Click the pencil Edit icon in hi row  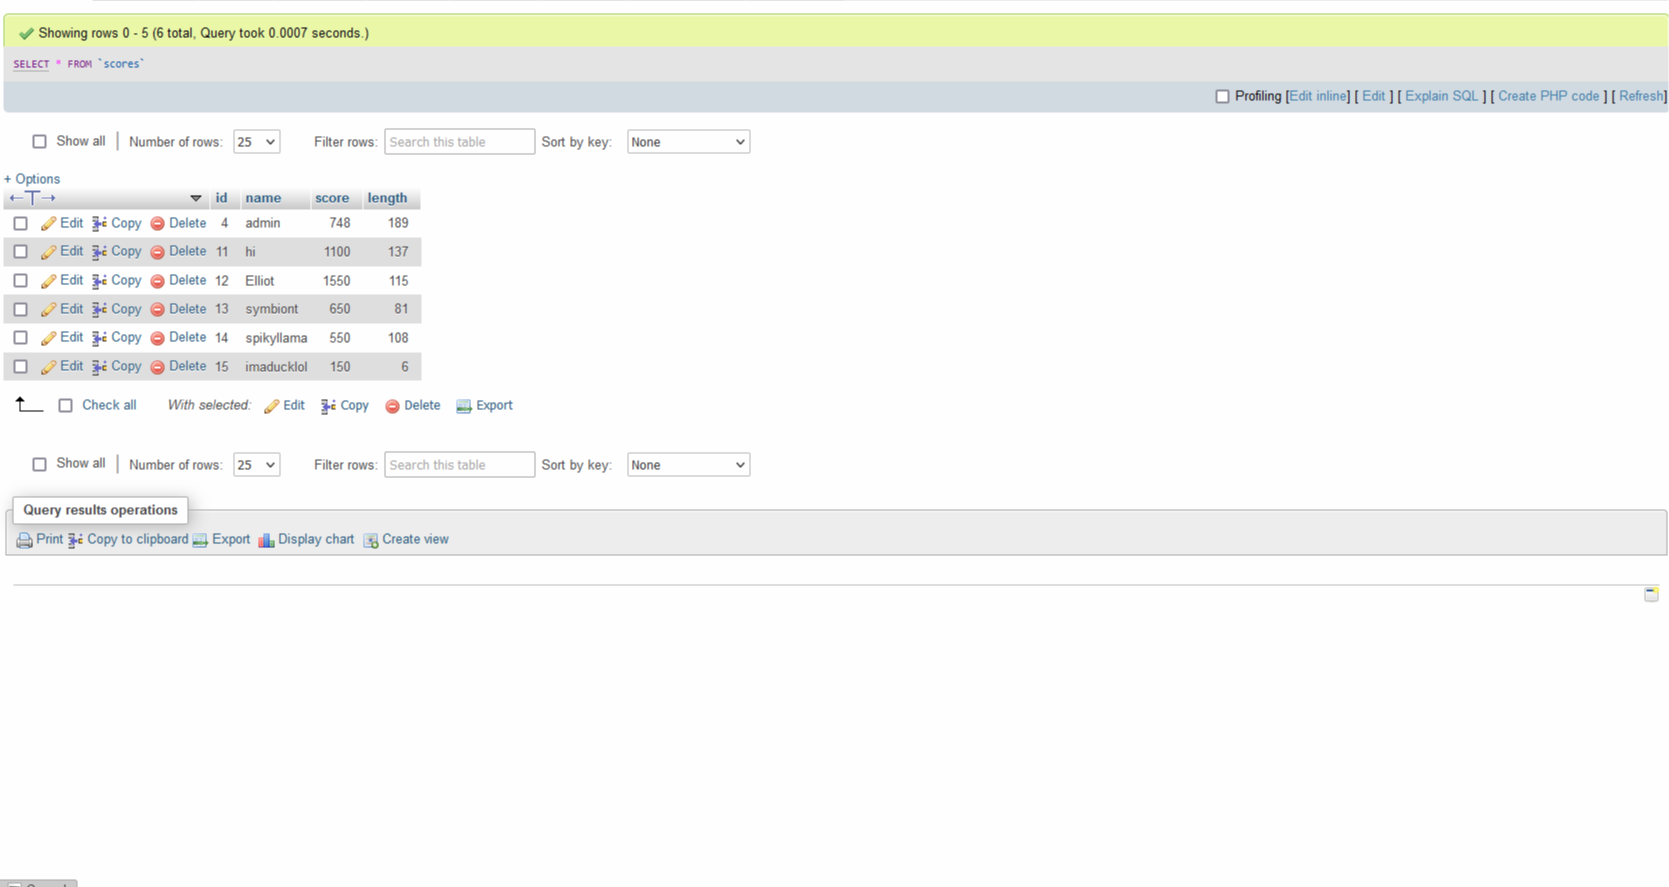[x=48, y=252]
